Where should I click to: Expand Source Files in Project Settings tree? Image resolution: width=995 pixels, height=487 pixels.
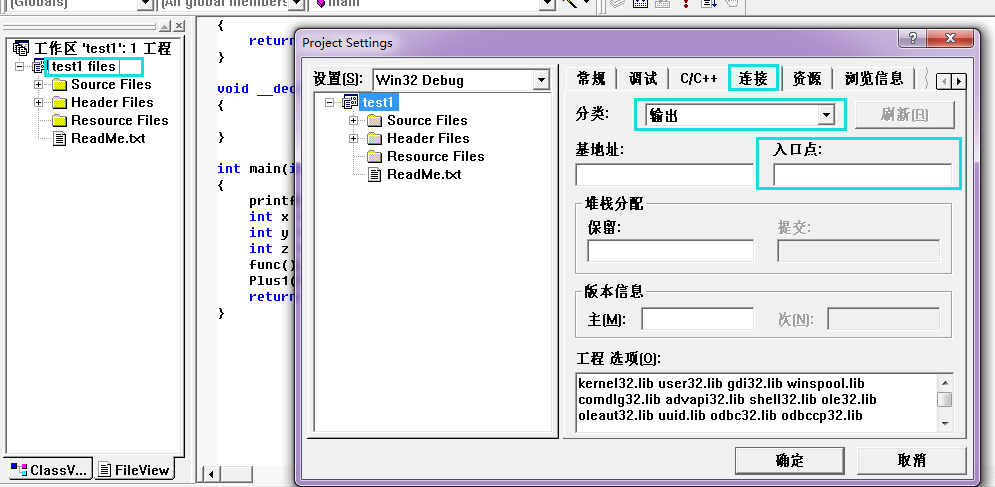point(353,121)
